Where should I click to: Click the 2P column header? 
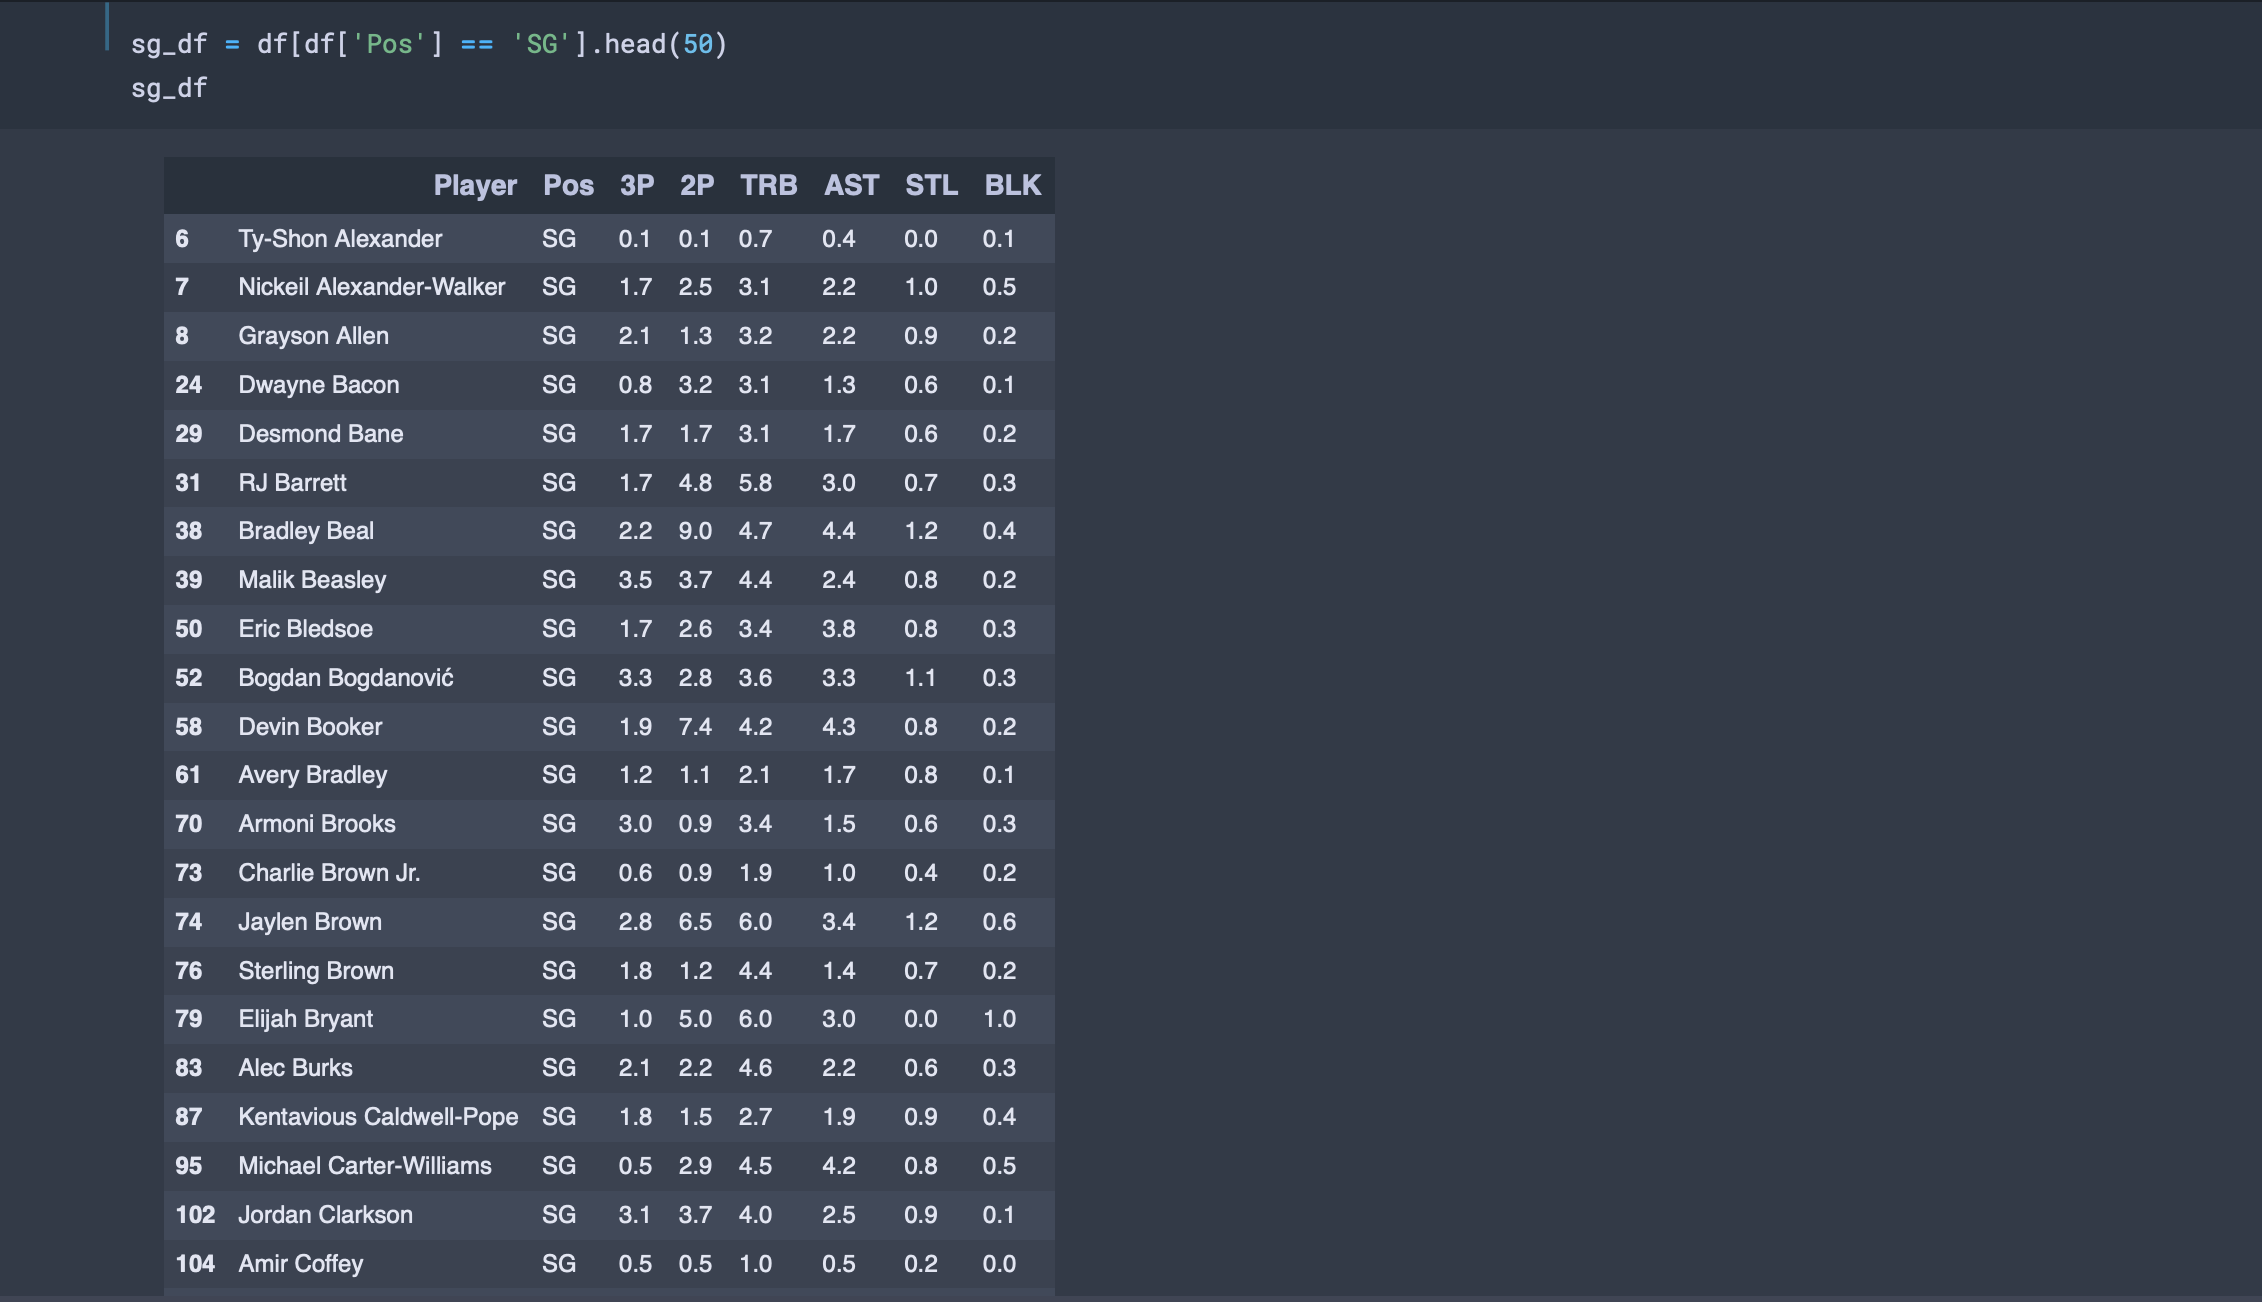click(696, 185)
